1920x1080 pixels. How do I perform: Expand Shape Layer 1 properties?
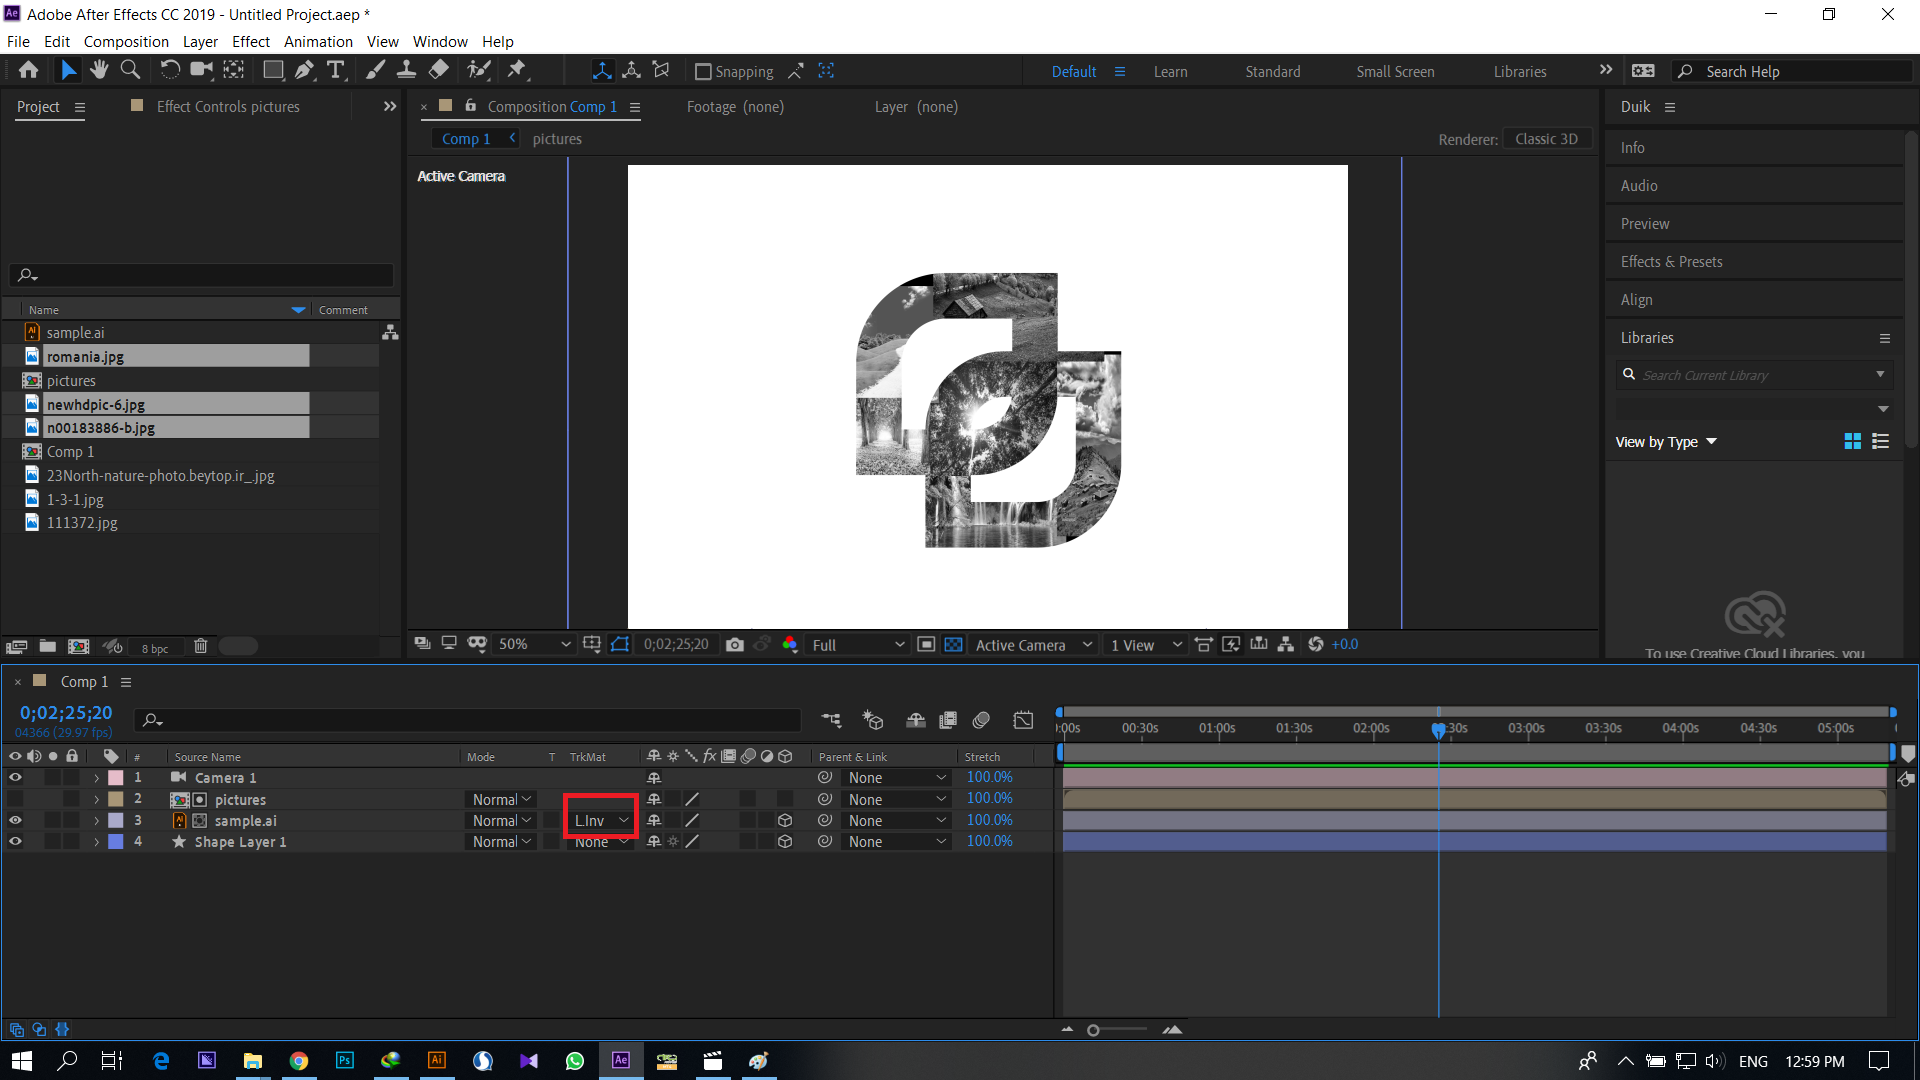click(x=96, y=842)
